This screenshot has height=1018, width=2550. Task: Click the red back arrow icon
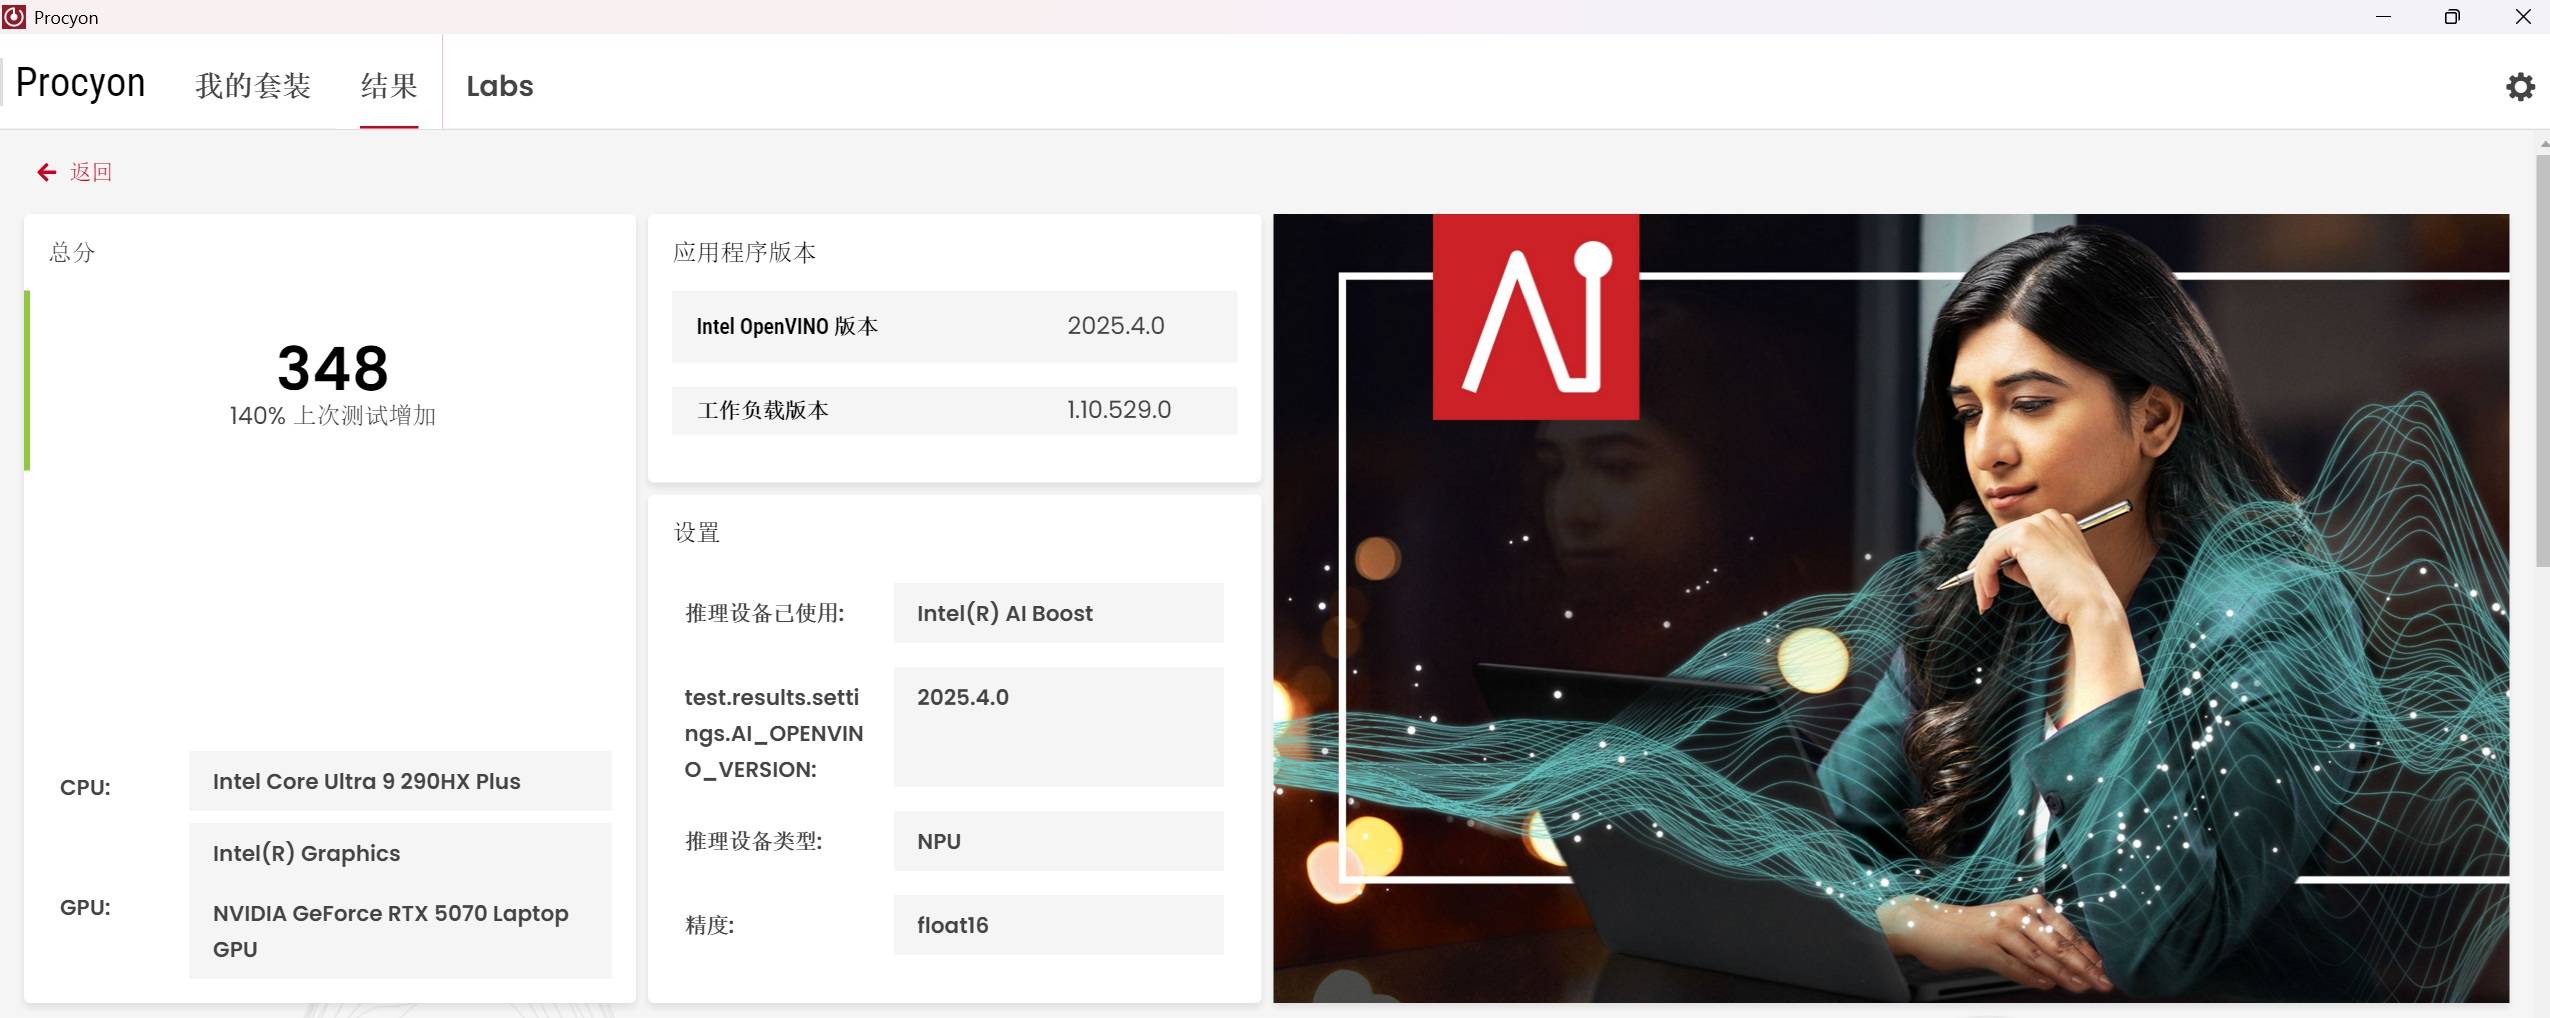tap(46, 172)
